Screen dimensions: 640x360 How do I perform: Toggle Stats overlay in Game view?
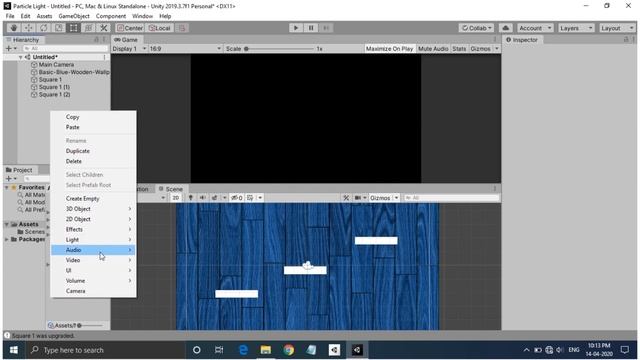tap(459, 49)
